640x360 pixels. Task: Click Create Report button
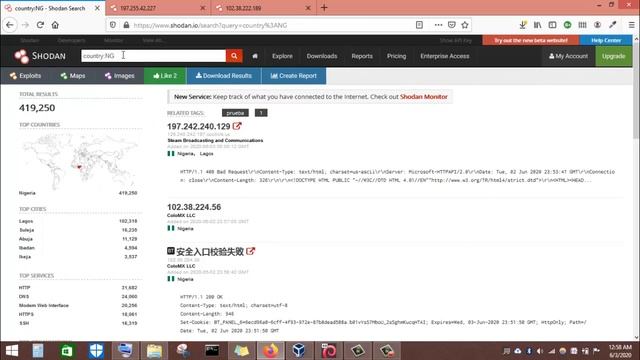[293, 76]
